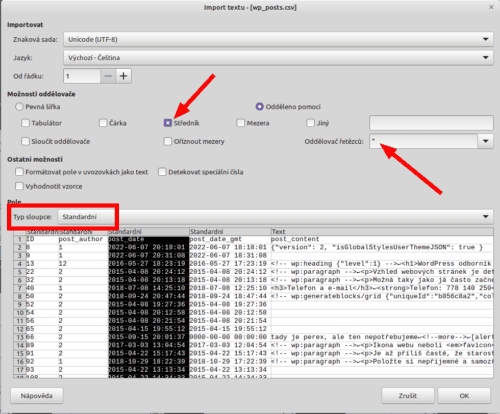Click the post_author header cell
This screenshot has width=500, height=414.
pos(83,239)
